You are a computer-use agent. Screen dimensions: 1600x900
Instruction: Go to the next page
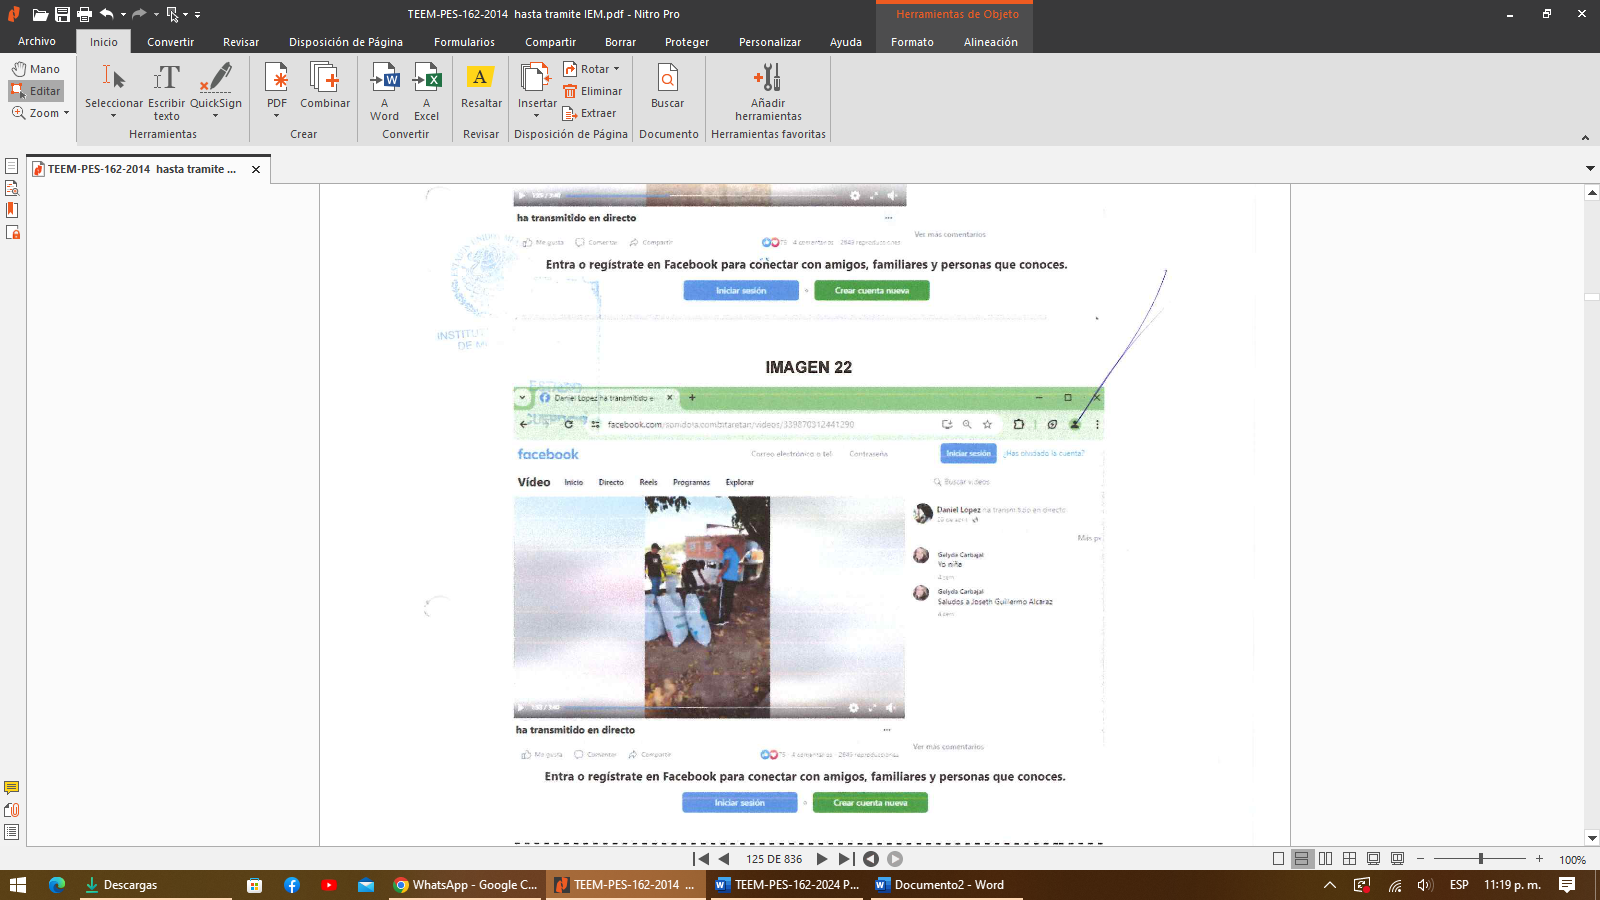click(822, 859)
